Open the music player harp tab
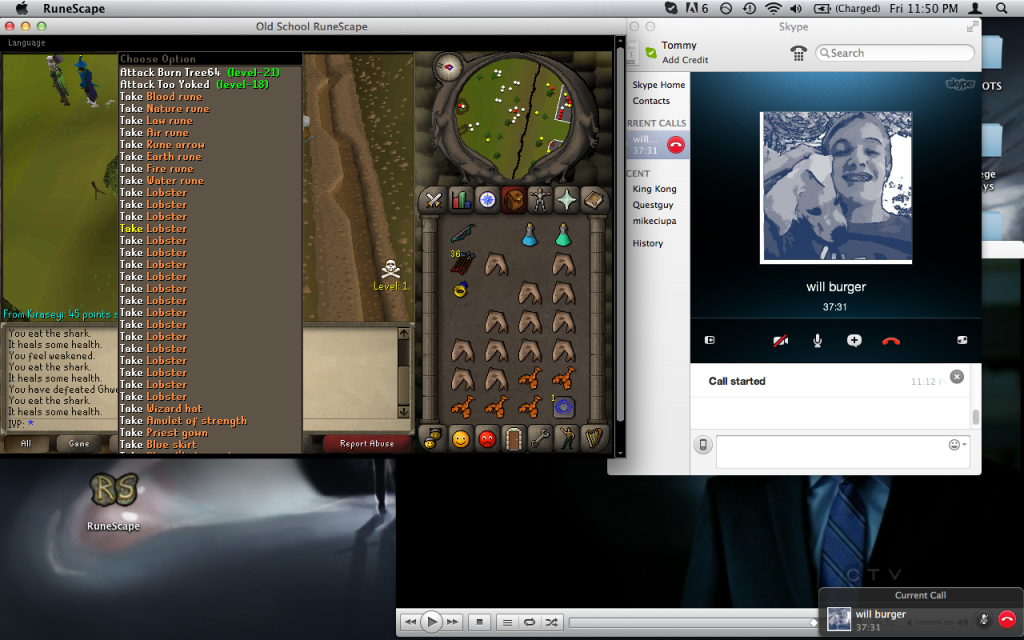Screen dimensions: 1024x640 (x=594, y=438)
